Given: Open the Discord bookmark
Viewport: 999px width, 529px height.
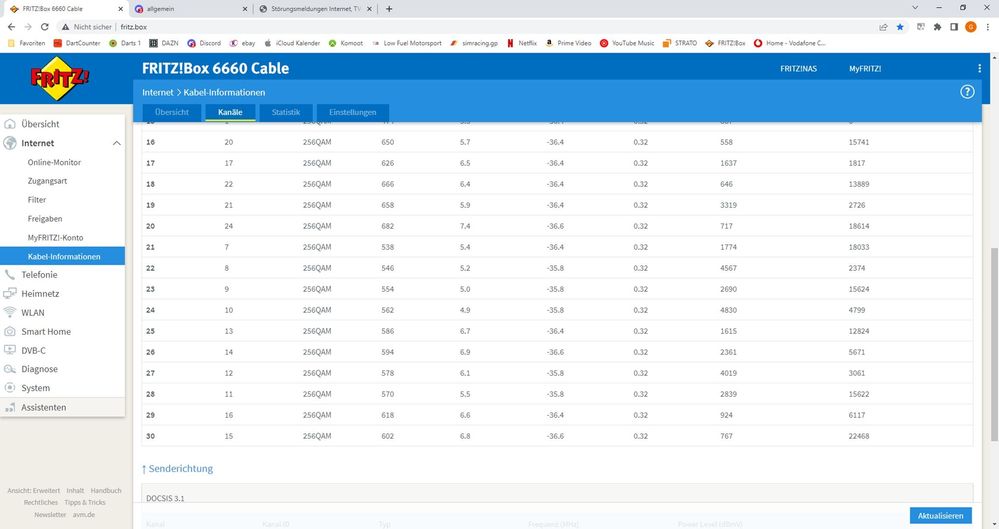Looking at the screenshot, I should 204,43.
